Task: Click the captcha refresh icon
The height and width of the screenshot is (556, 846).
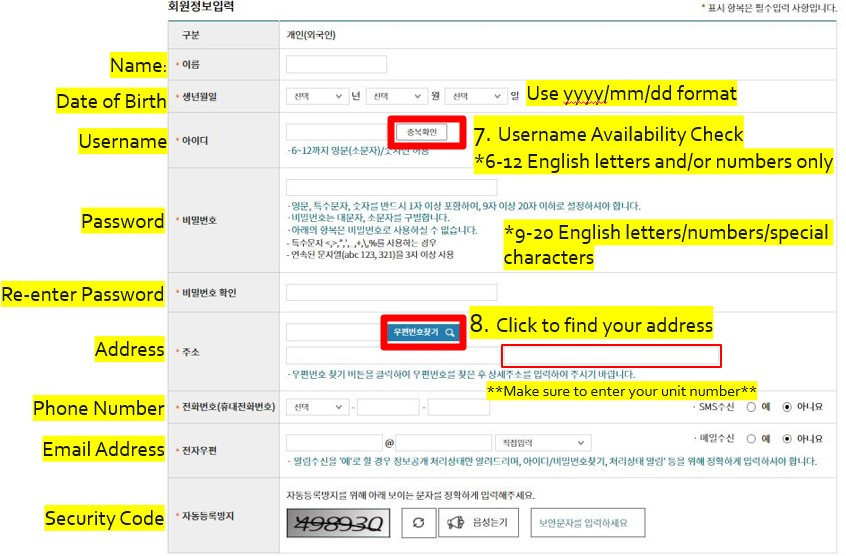Action: tap(418, 523)
